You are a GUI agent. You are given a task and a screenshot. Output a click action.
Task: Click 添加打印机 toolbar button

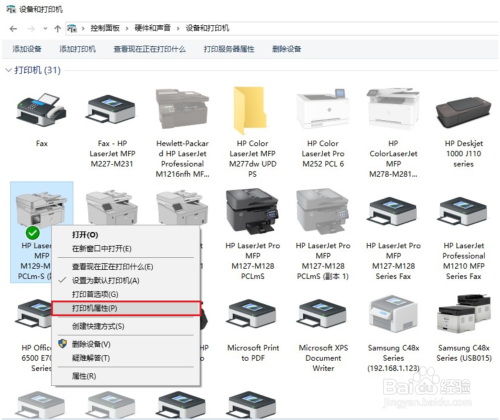[77, 49]
